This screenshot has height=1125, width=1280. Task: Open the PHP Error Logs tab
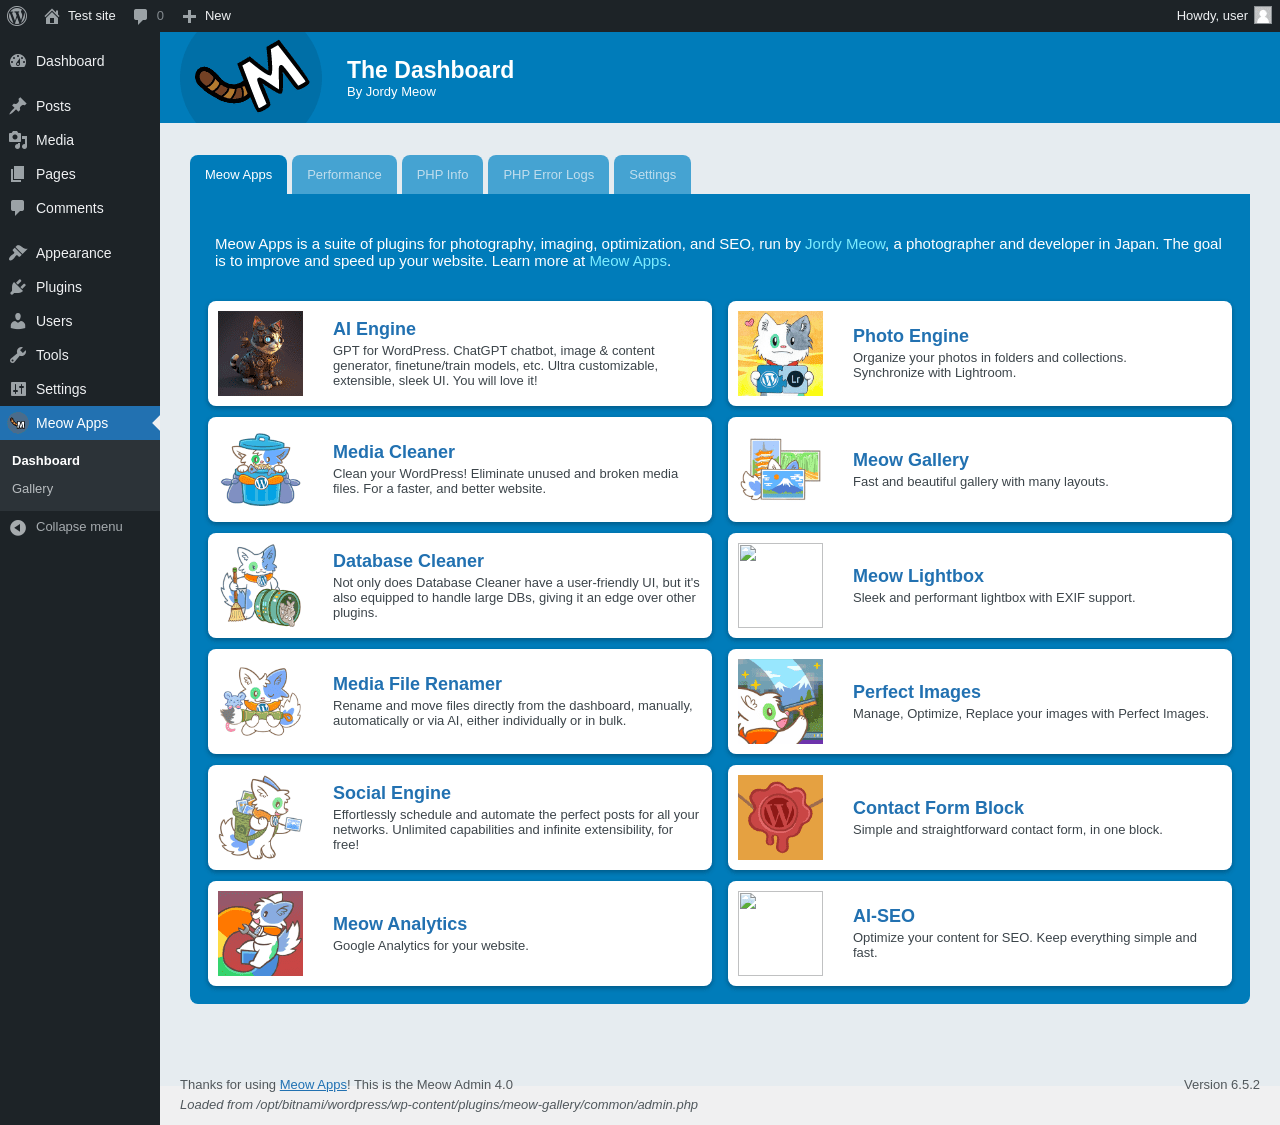pos(548,174)
